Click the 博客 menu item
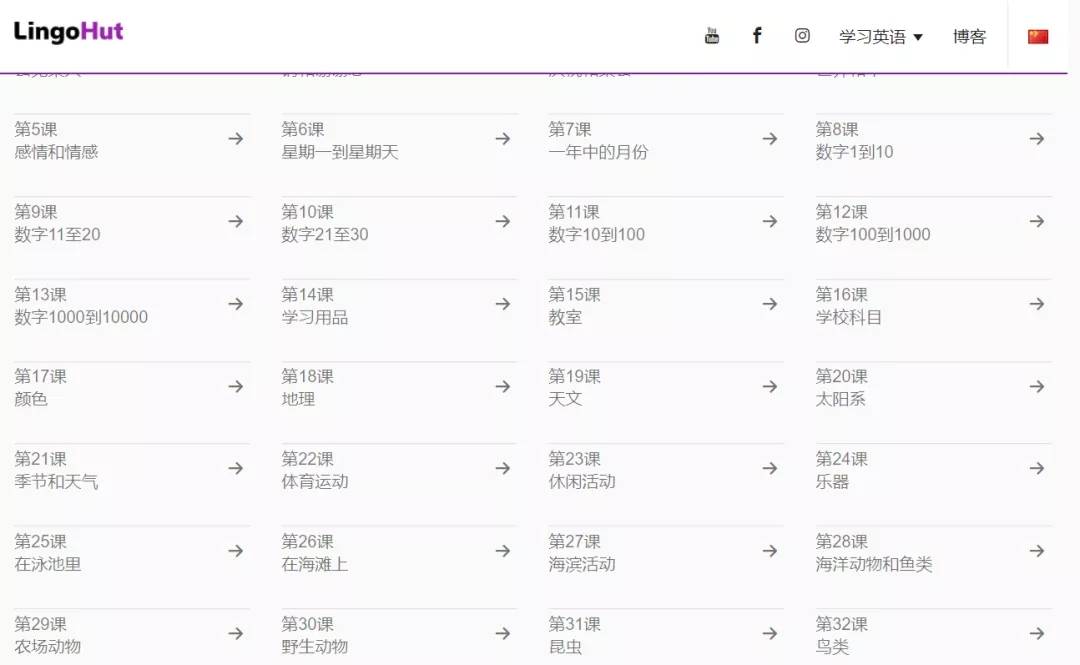Image resolution: width=1080 pixels, height=665 pixels. (x=969, y=36)
